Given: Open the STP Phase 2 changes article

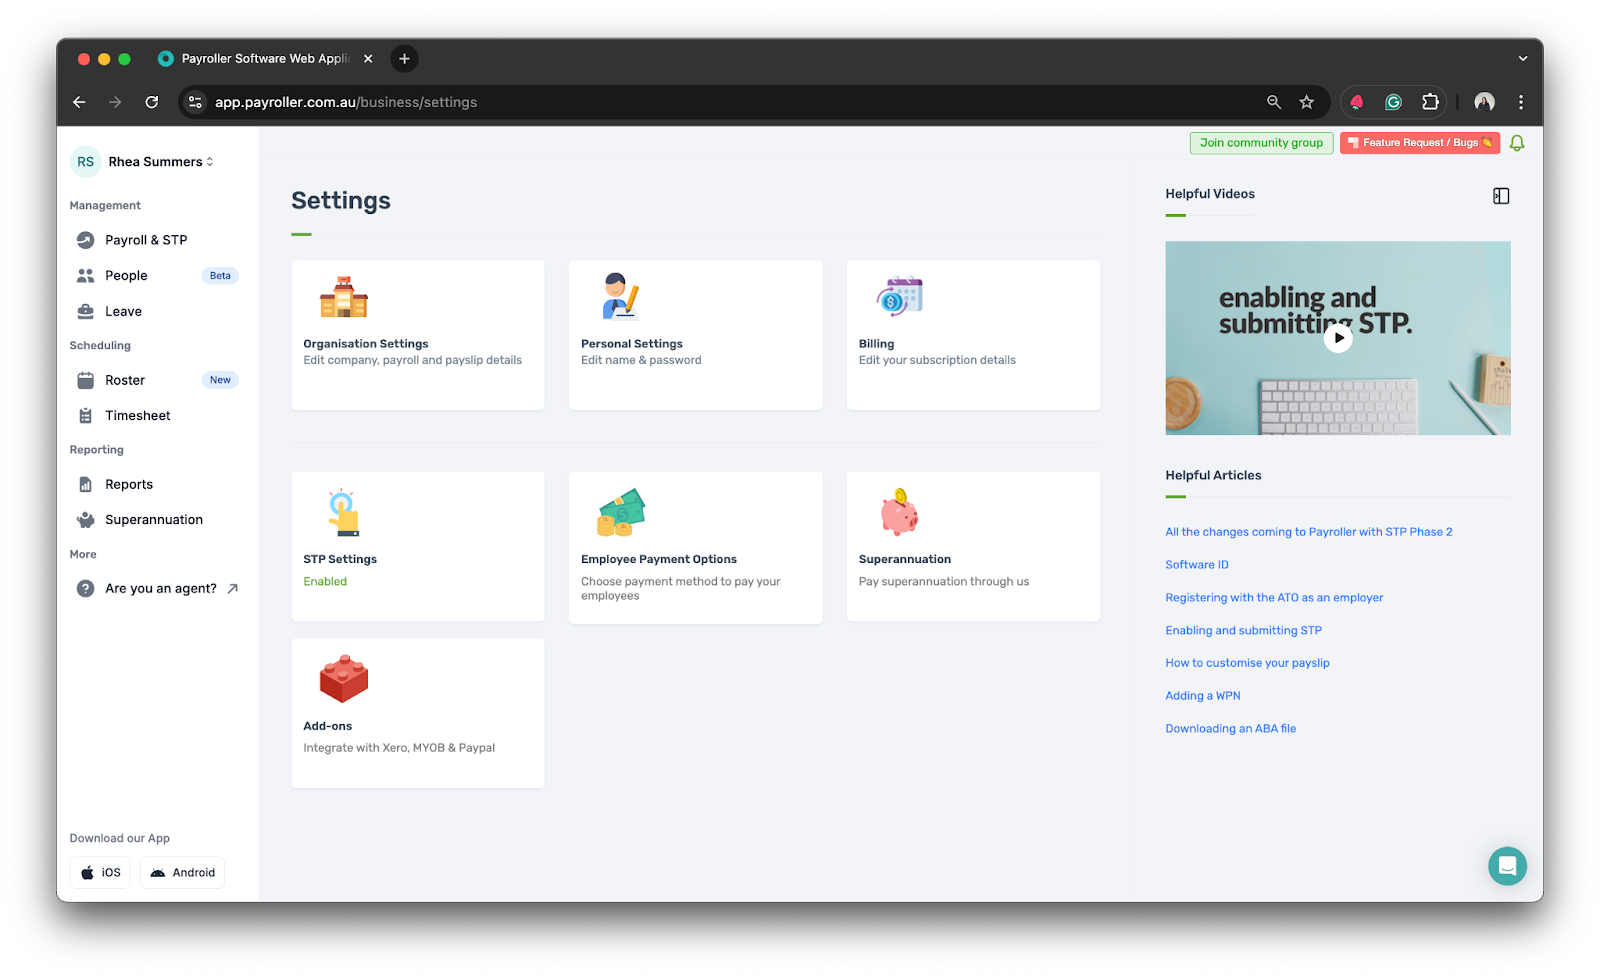Looking at the screenshot, I should click(1308, 532).
